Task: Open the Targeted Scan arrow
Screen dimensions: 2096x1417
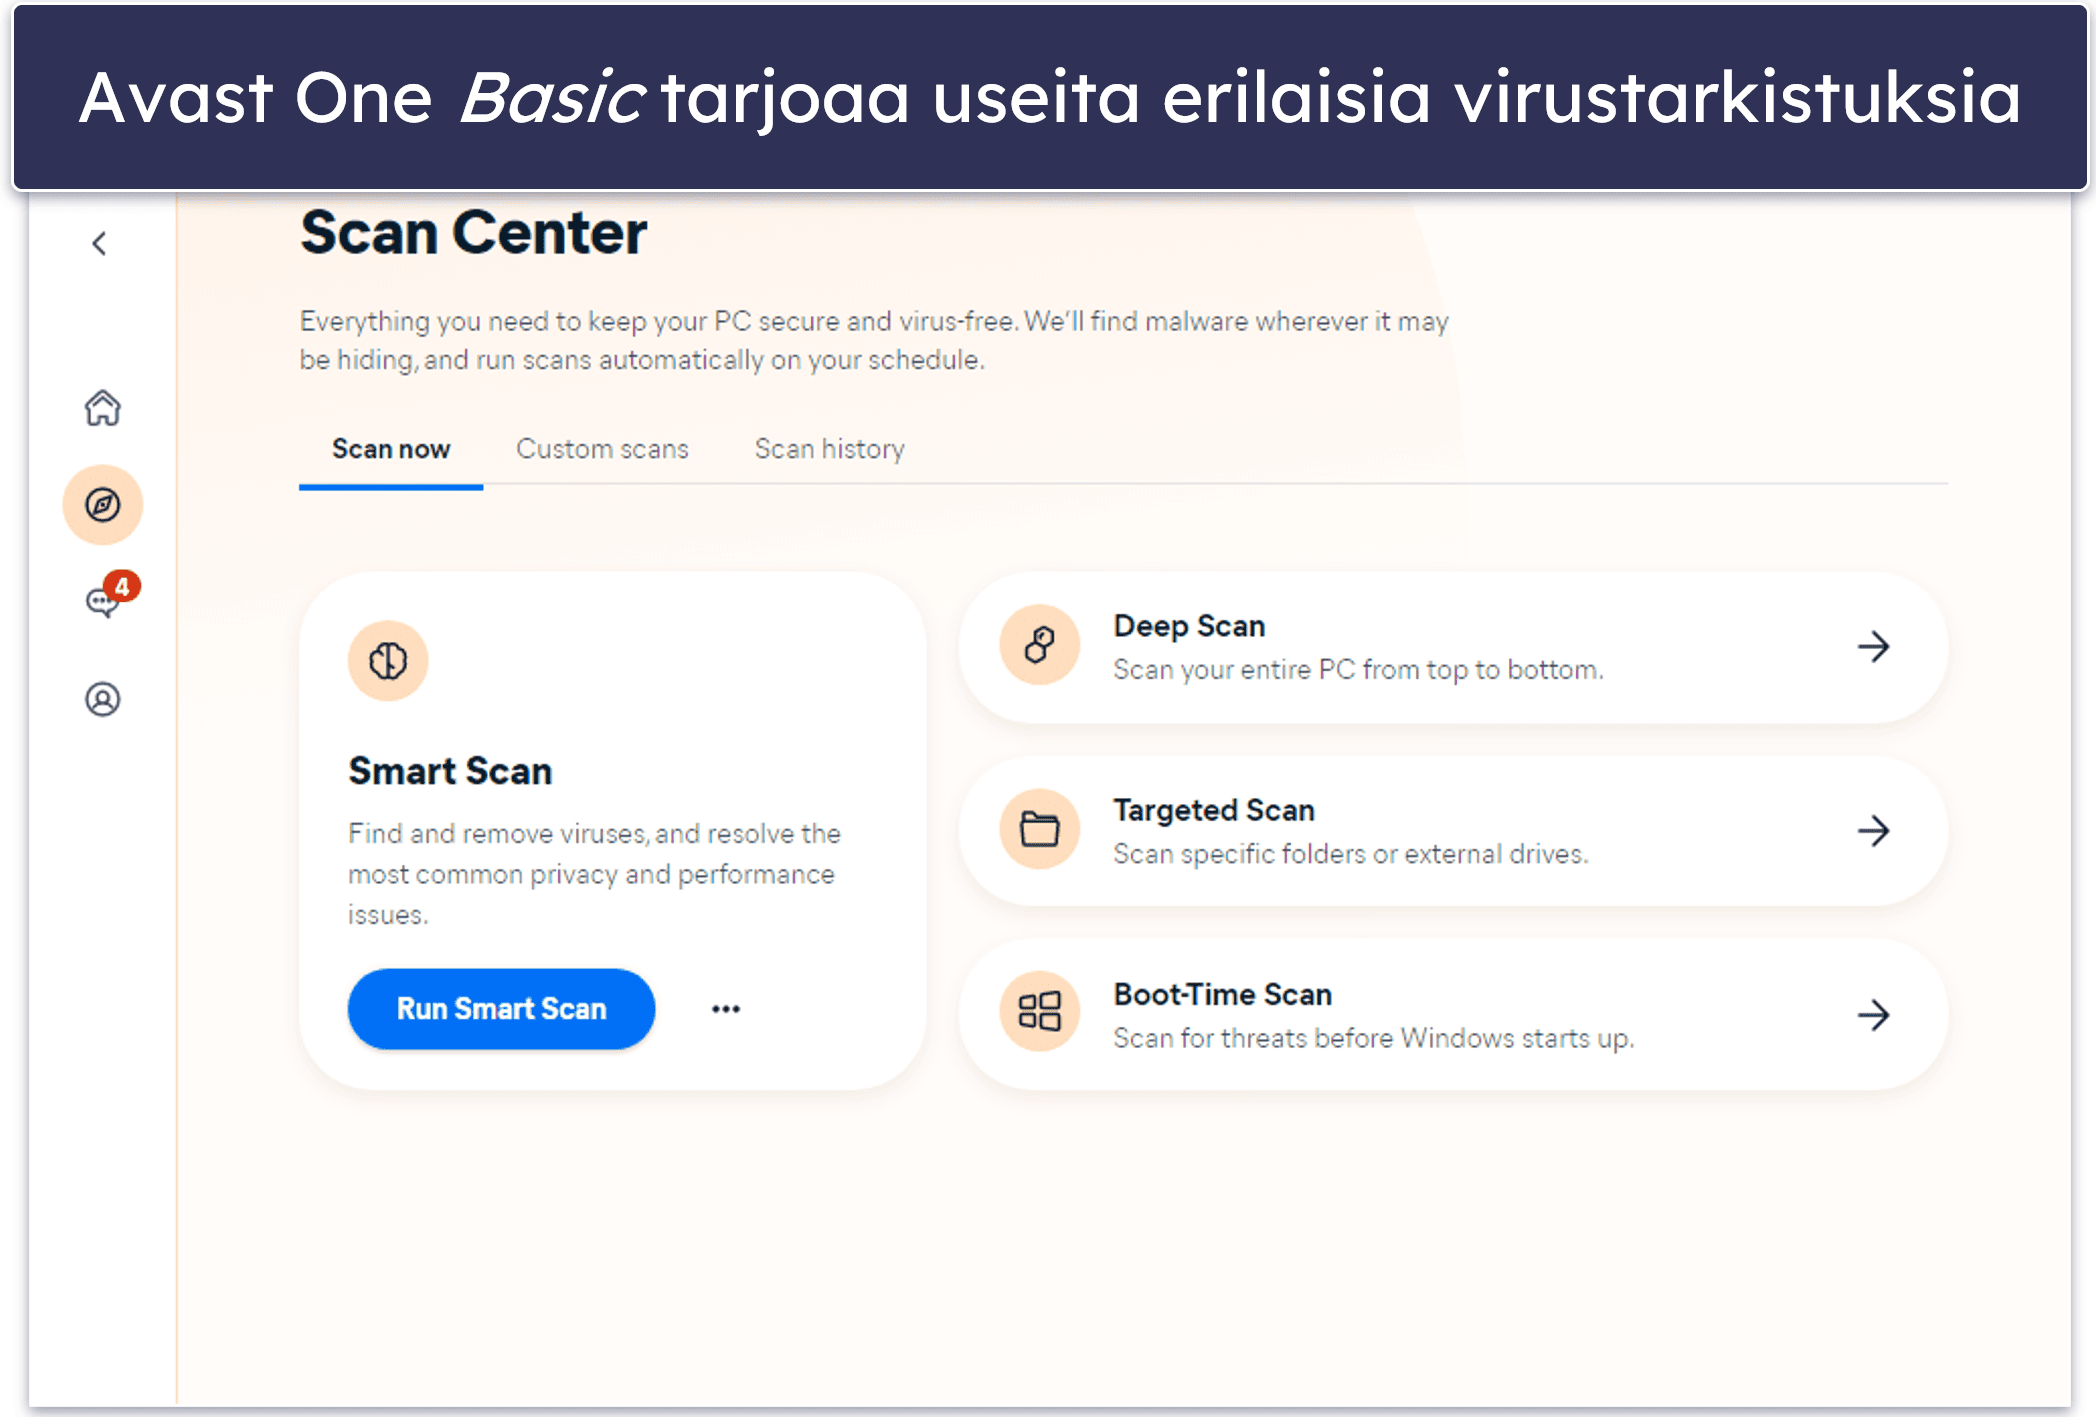Action: [x=1873, y=830]
